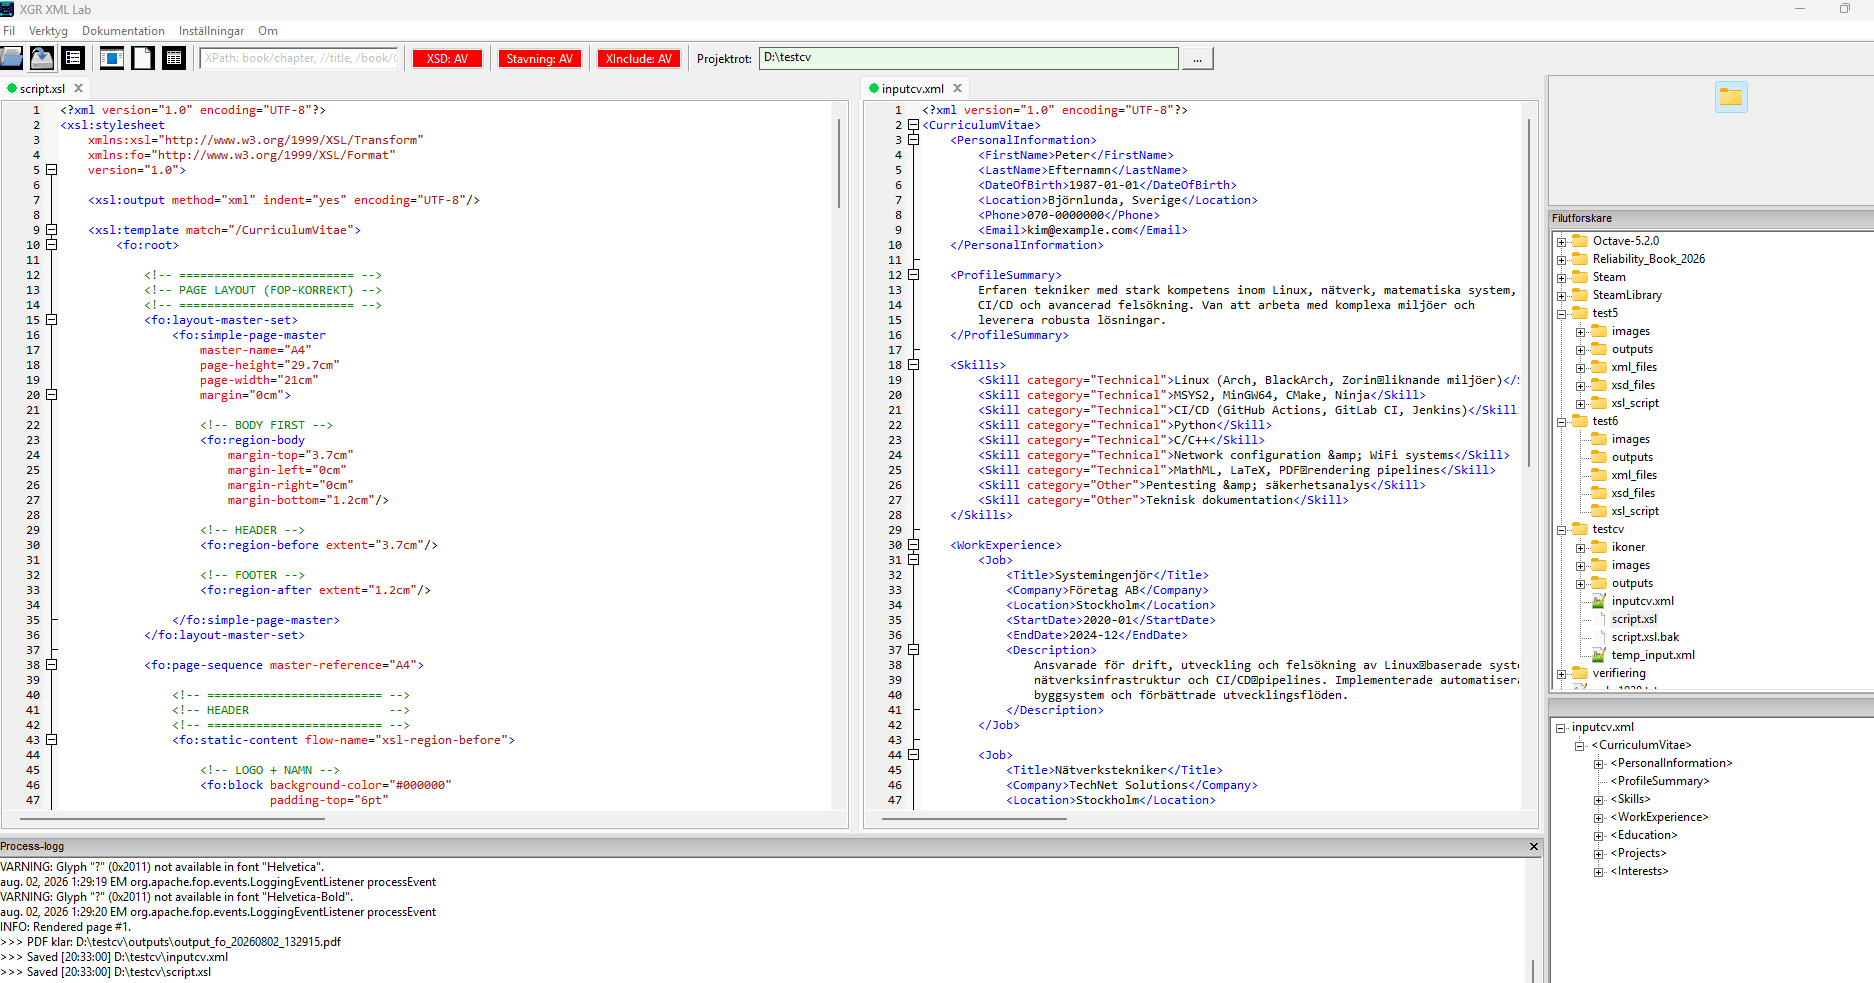
Task: Click the XGR XML Lab app icon
Action: coord(7,9)
